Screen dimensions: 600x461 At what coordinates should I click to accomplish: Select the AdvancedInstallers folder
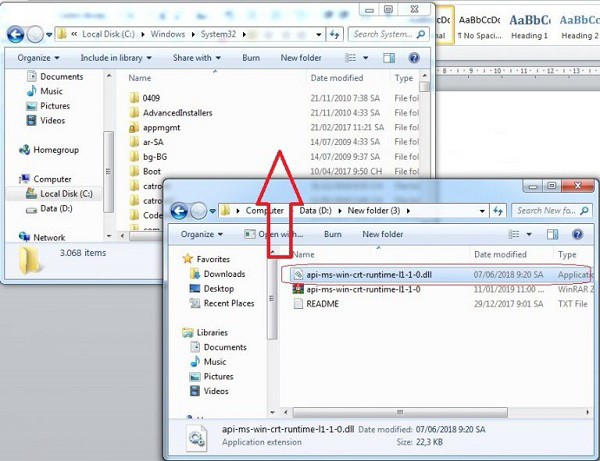[177, 113]
